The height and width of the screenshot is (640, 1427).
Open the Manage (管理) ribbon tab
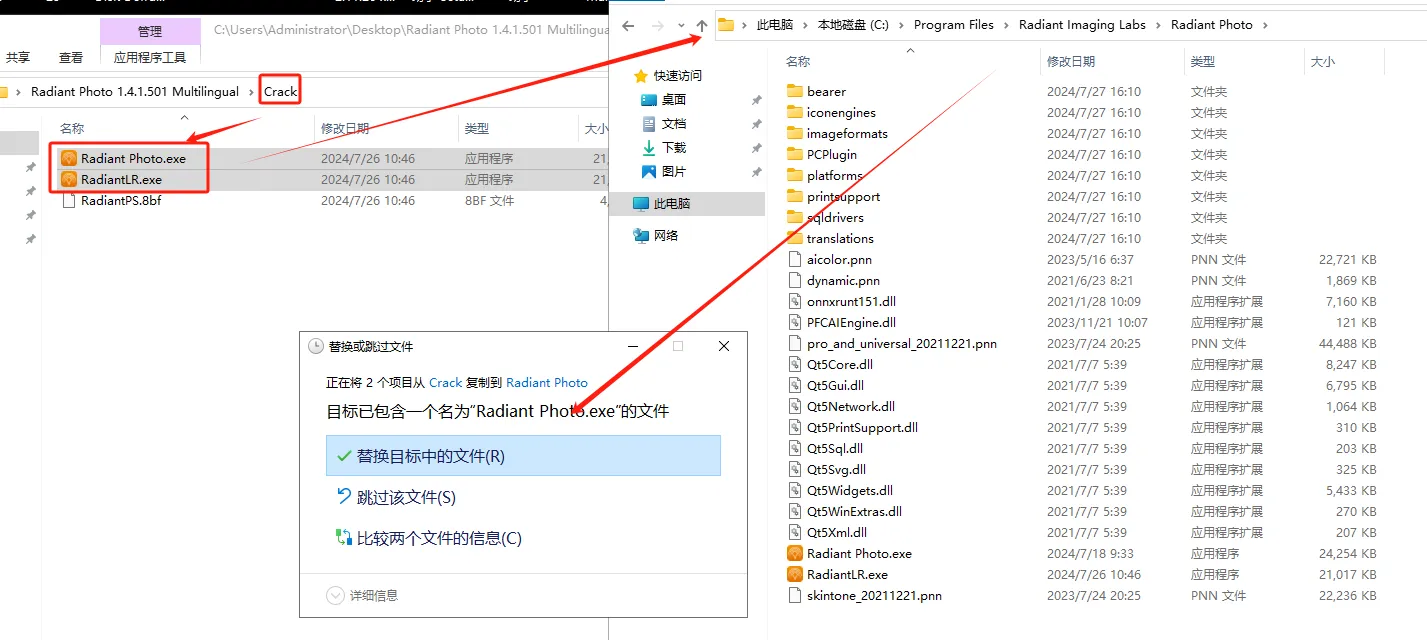pyautogui.click(x=150, y=32)
